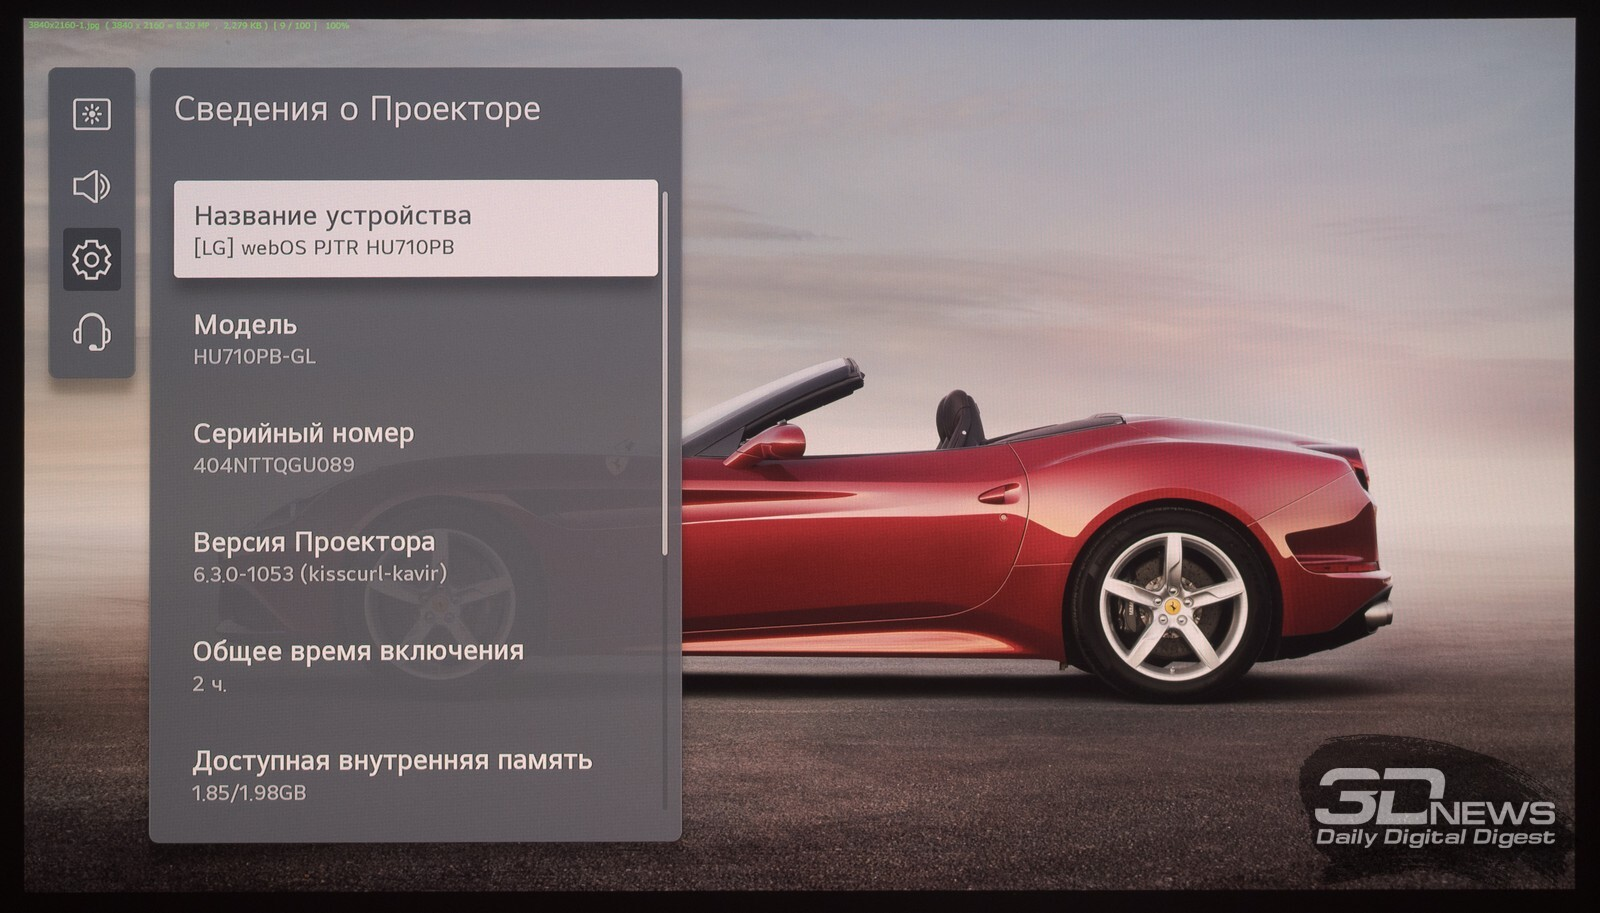Open the Picture settings icon

point(92,114)
